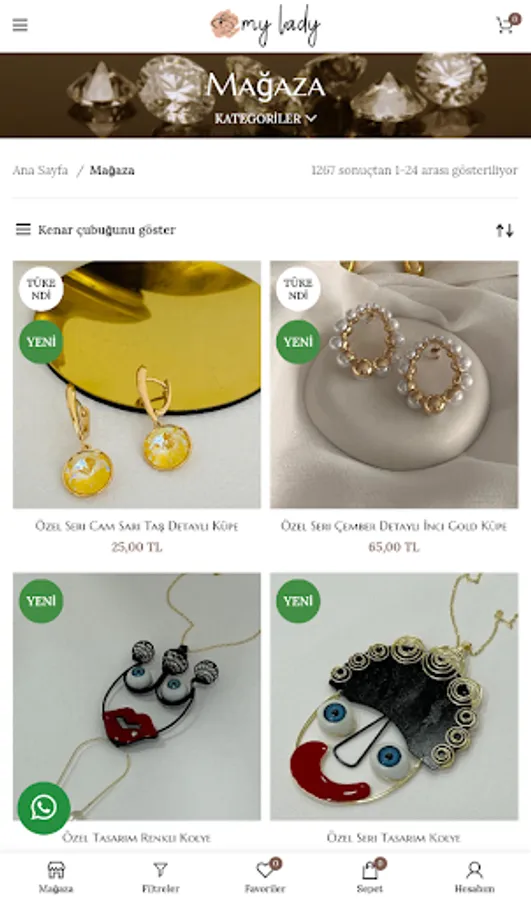Go to Ana Sayfa breadcrumb link

(x=40, y=170)
